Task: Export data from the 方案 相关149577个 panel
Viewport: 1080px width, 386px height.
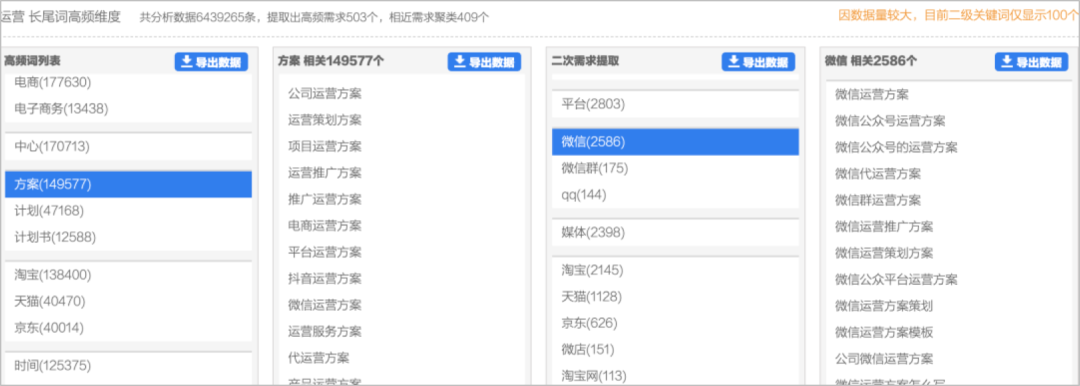Action: tap(484, 62)
